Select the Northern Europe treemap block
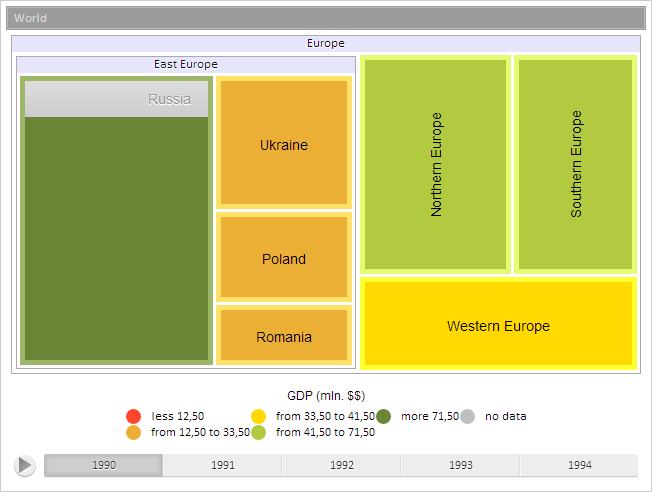This screenshot has width=652, height=492. 436,164
